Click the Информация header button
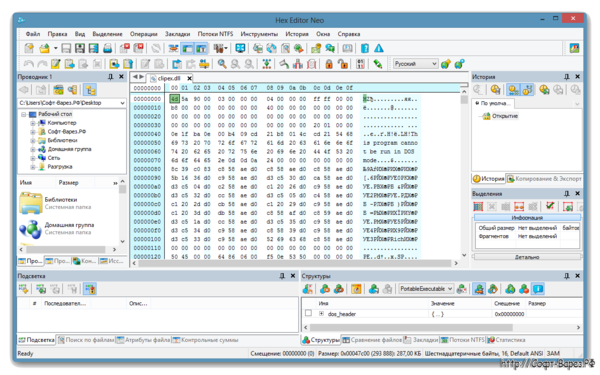The width and height of the screenshot is (600, 375). [527, 217]
